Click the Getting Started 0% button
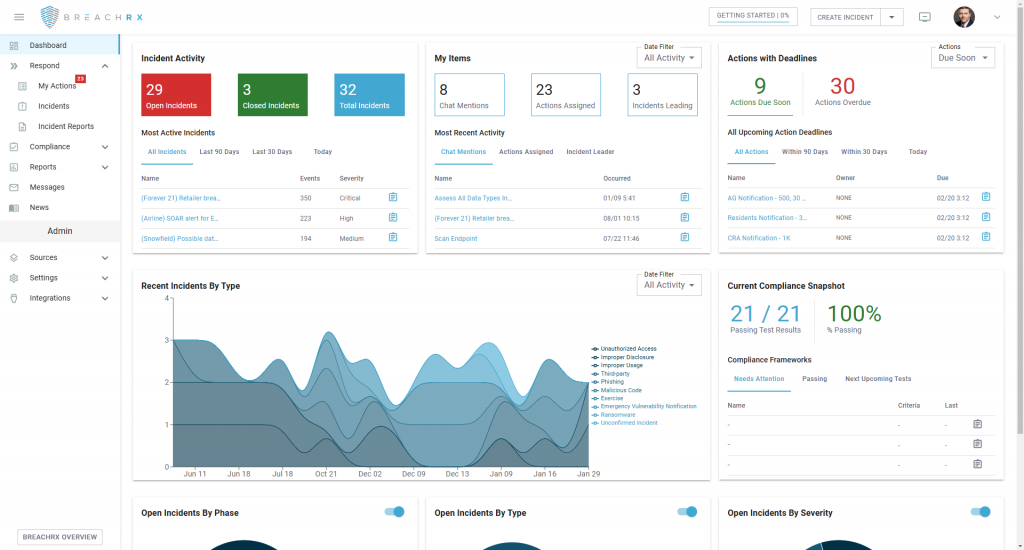 [753, 16]
